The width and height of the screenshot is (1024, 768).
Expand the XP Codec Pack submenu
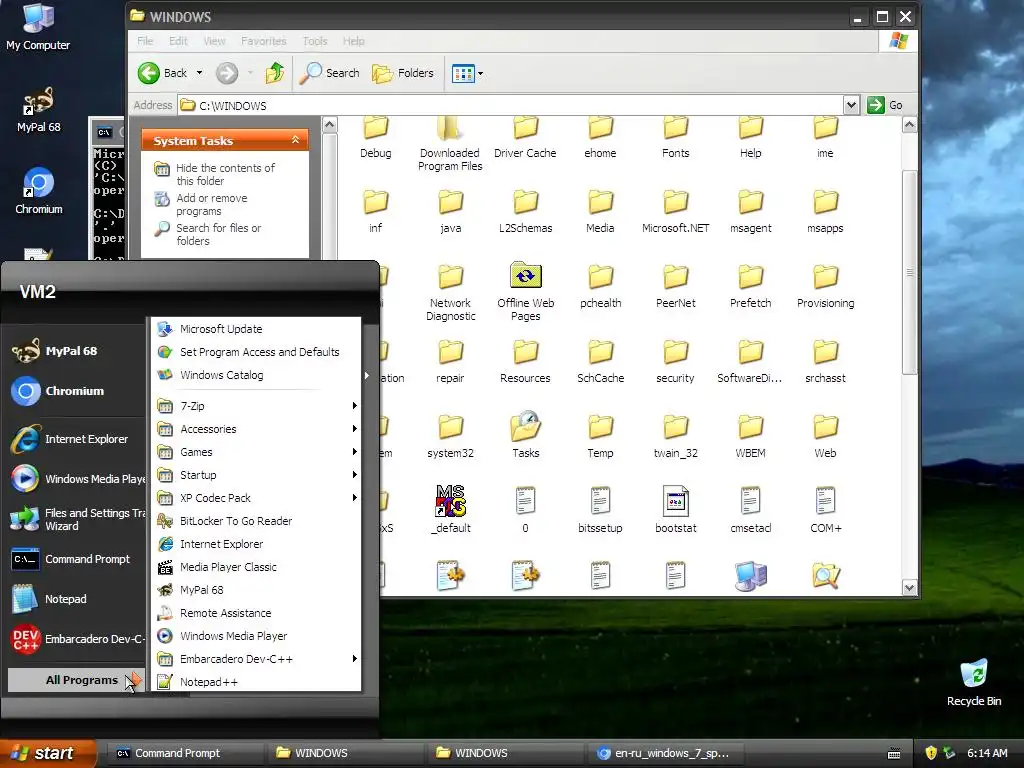pyautogui.click(x=257, y=498)
